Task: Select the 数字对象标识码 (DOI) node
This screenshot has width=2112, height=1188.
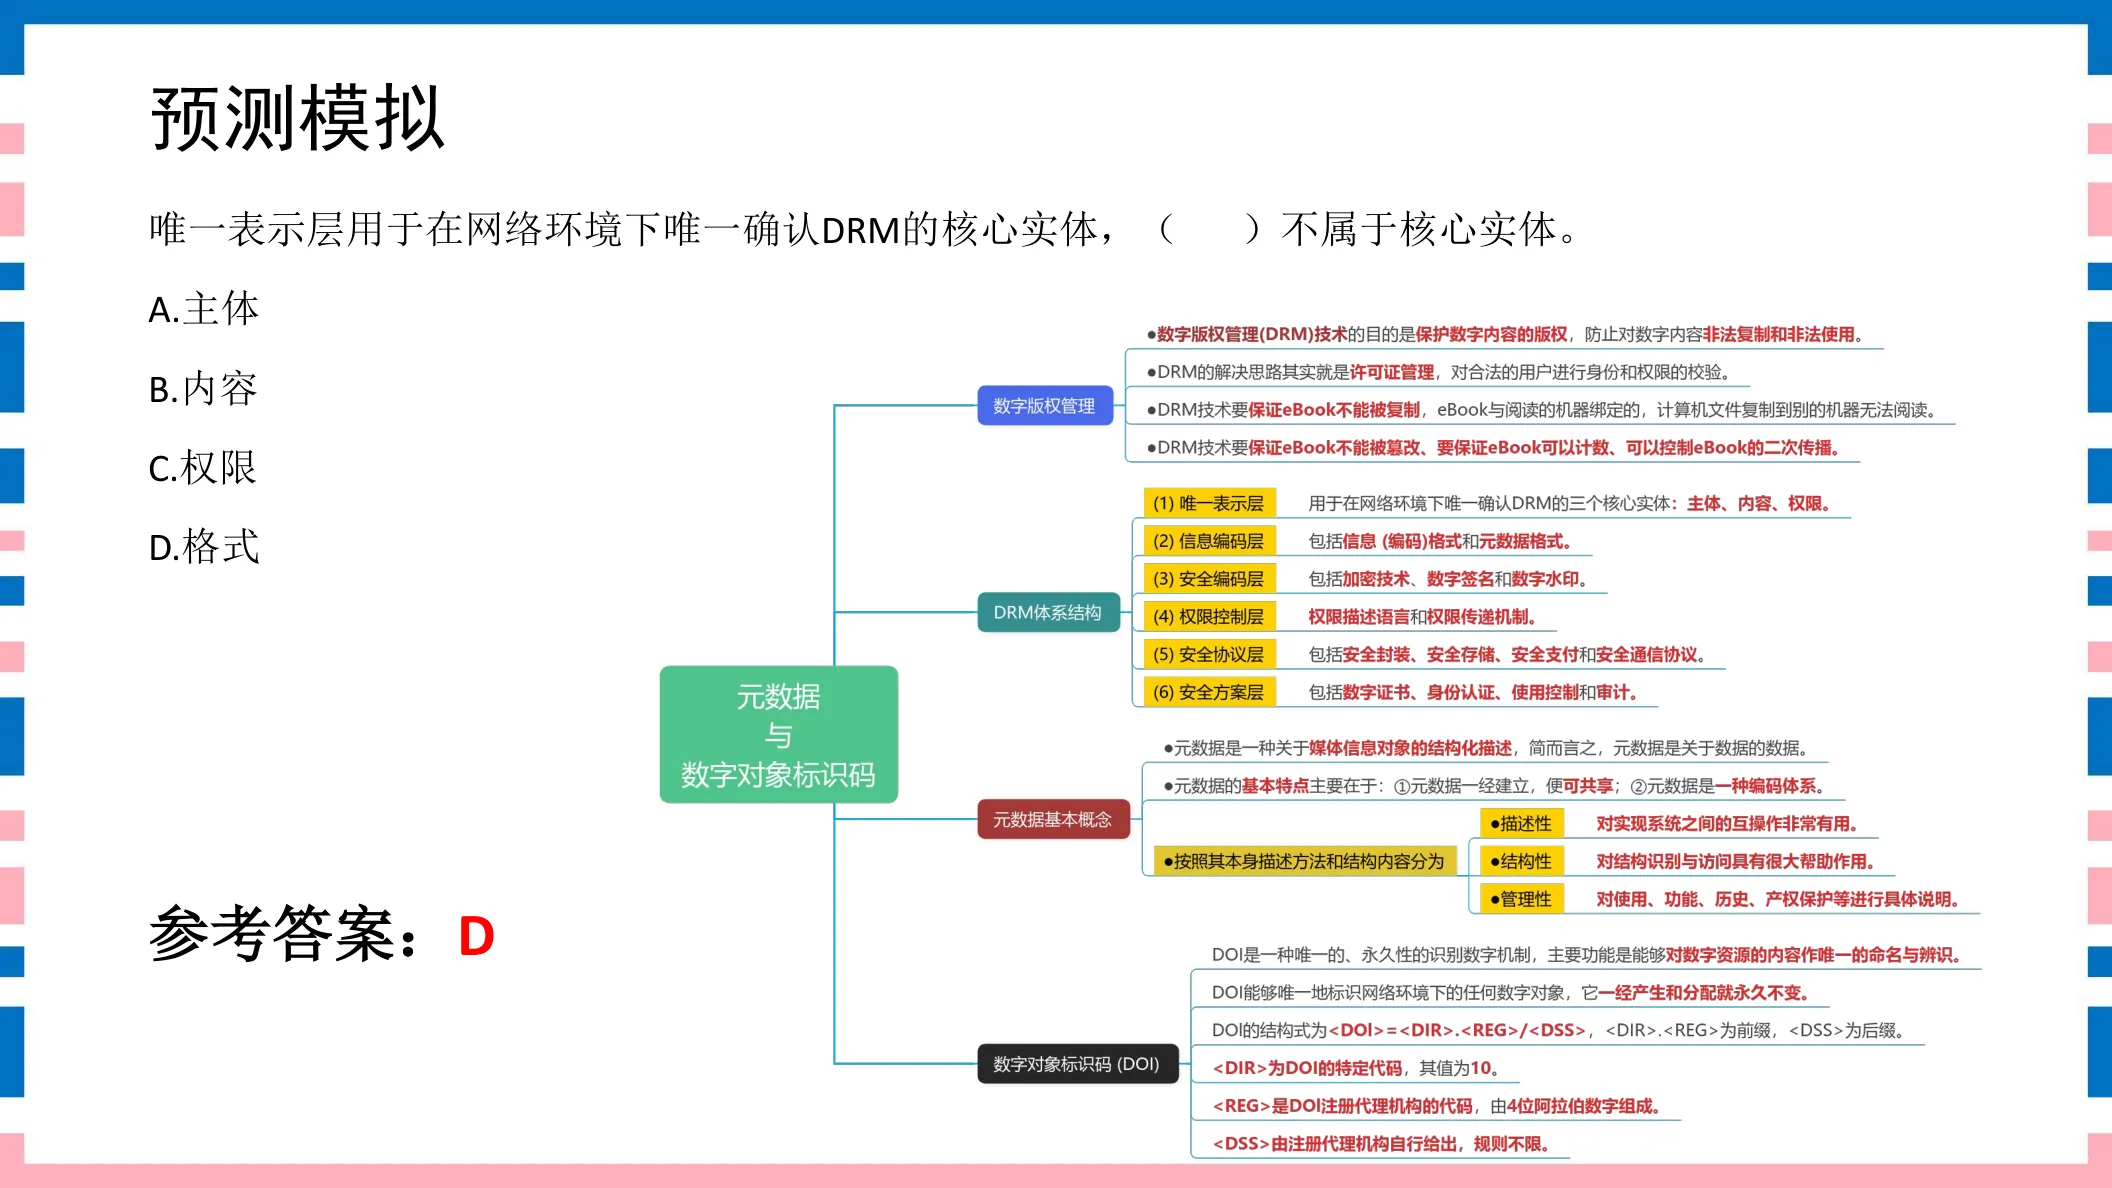Action: pyautogui.click(x=1077, y=1064)
